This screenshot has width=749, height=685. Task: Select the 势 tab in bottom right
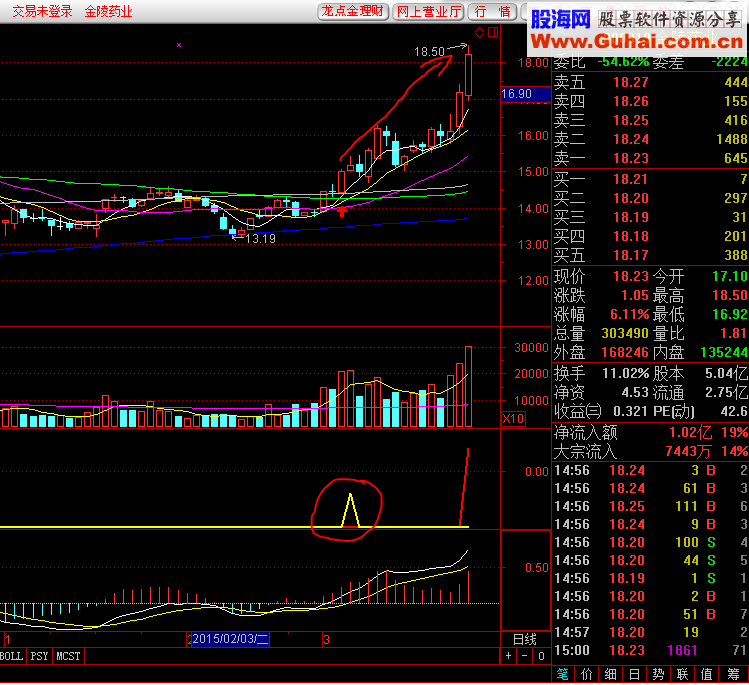tap(658, 674)
